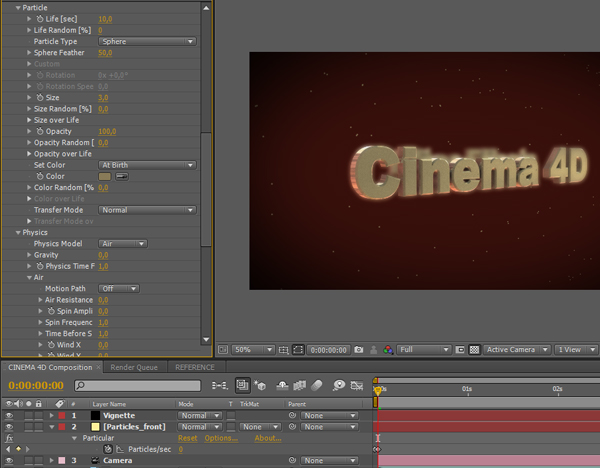Viewport: 600px width, 468px height.
Task: Hide the Particles_front layer
Action: point(9,427)
